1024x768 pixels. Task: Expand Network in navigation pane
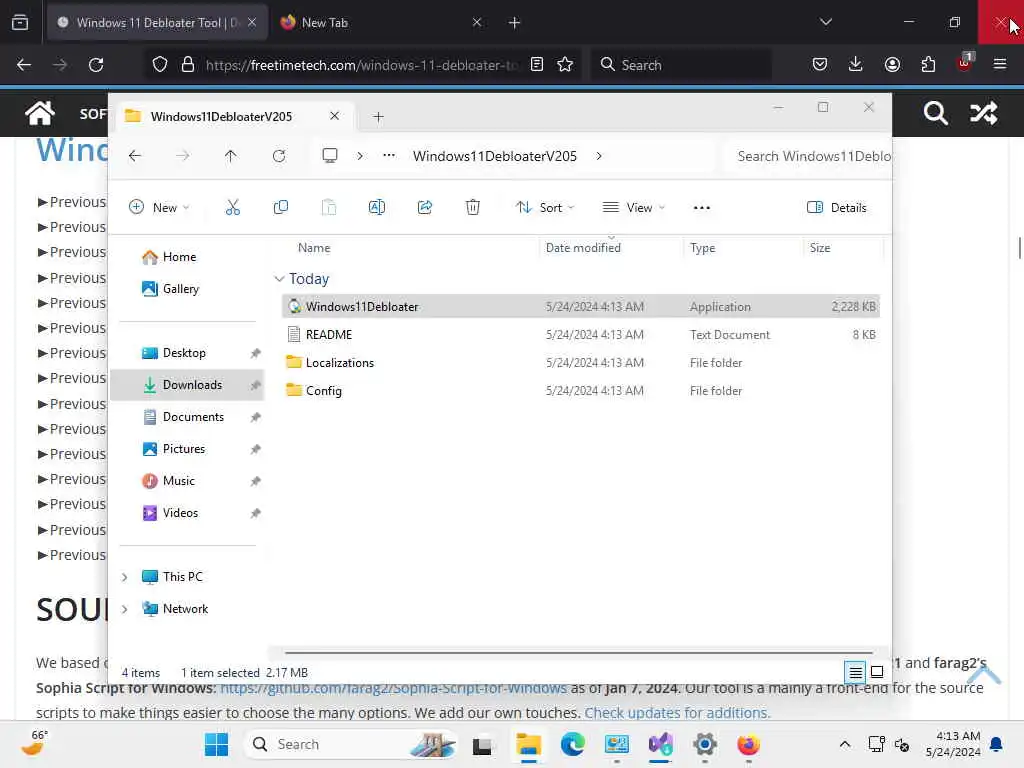click(125, 609)
